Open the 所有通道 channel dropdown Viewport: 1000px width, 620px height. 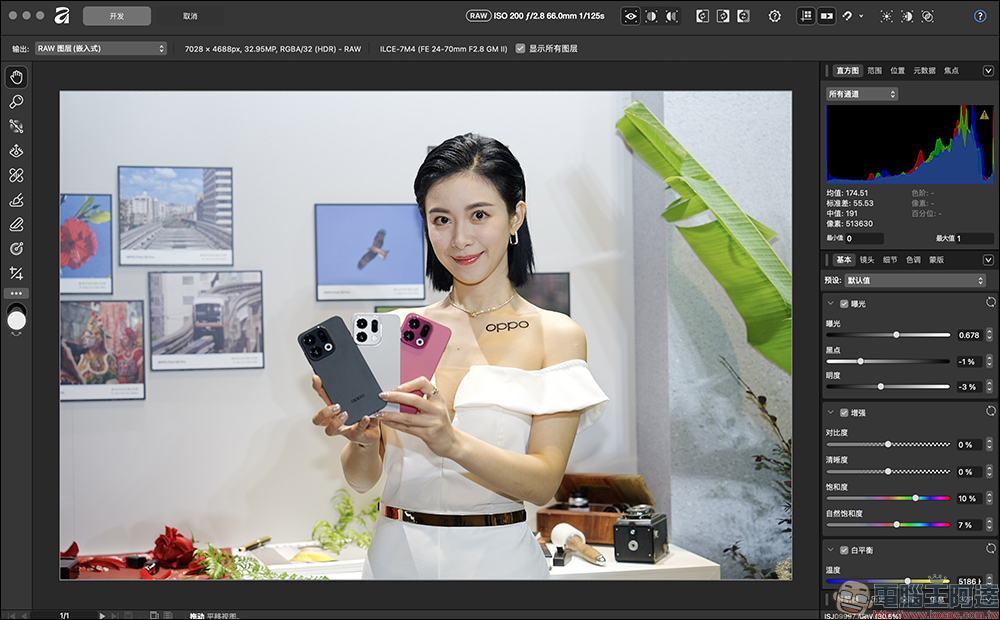(860, 93)
